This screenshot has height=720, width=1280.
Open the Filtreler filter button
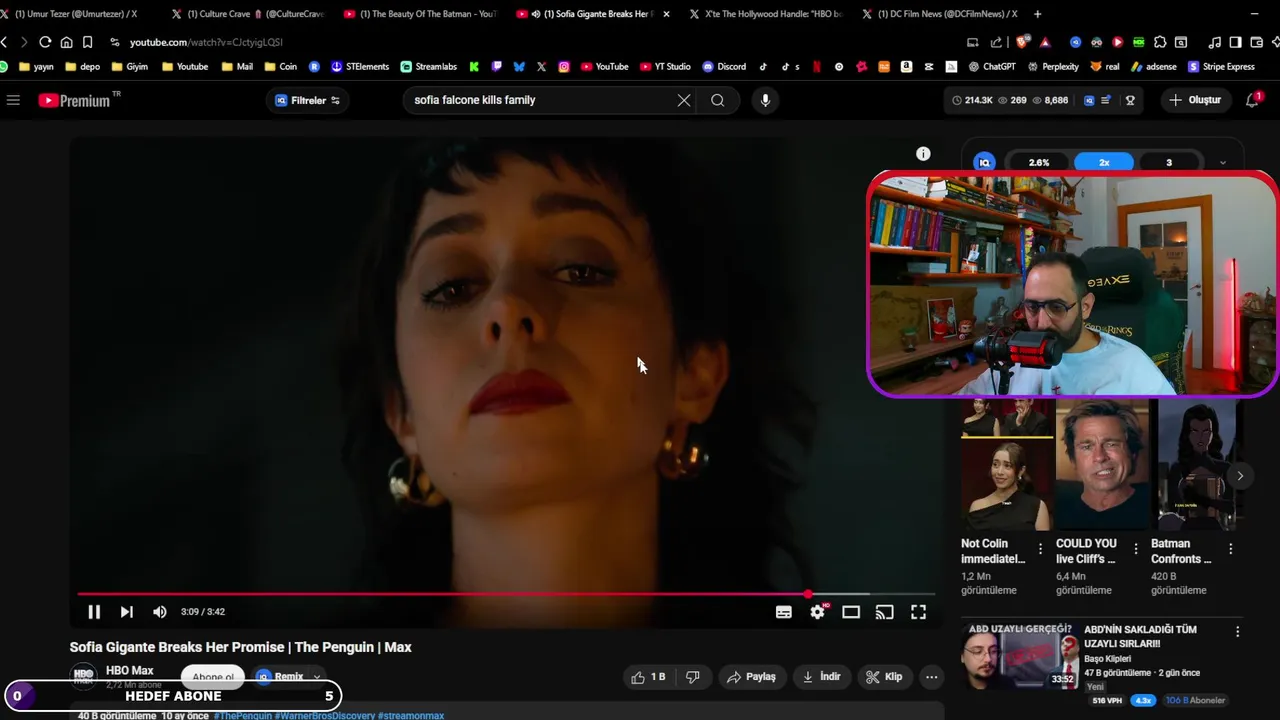pyautogui.click(x=307, y=100)
